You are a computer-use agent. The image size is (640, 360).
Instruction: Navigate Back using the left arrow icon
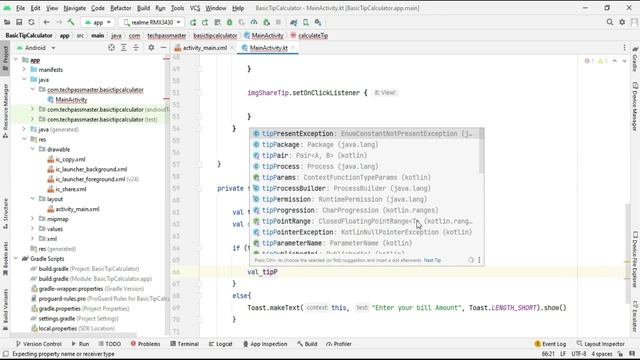47,22
